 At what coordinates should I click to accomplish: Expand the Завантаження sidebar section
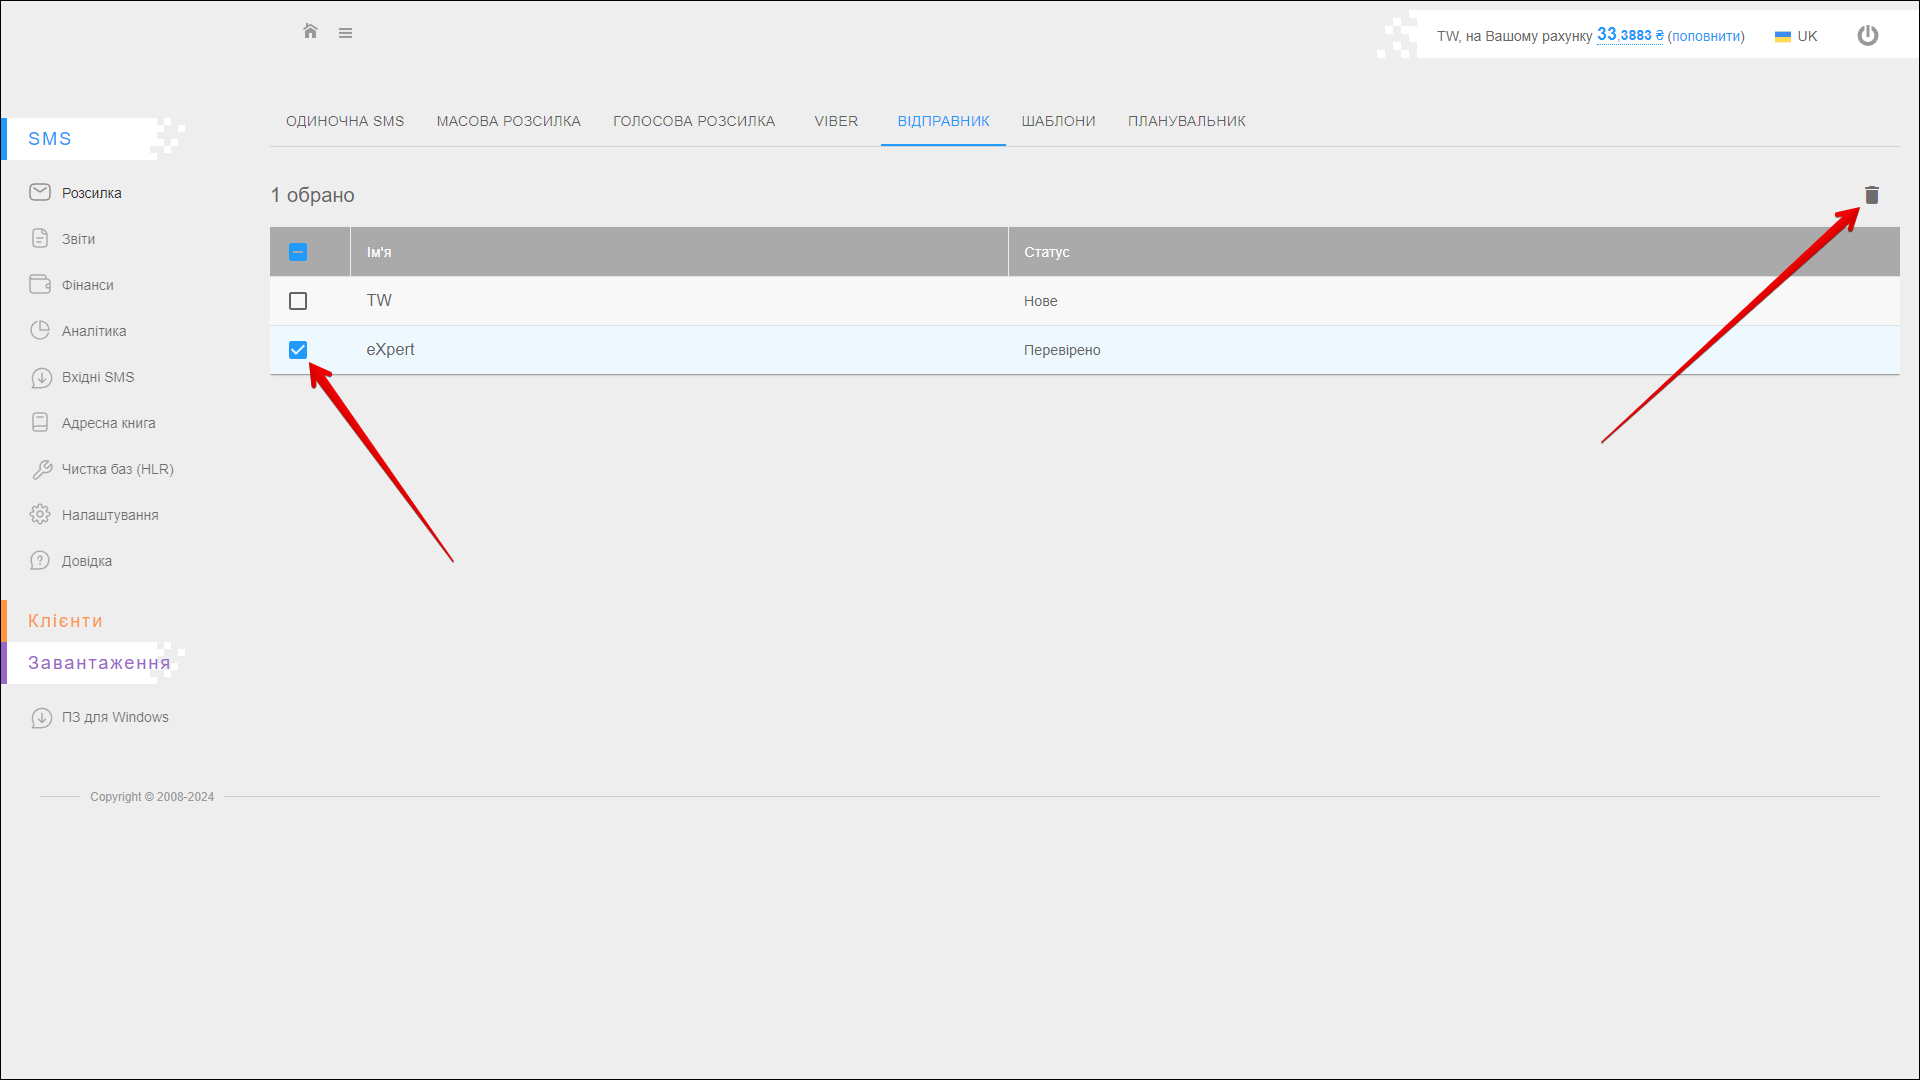(98, 663)
